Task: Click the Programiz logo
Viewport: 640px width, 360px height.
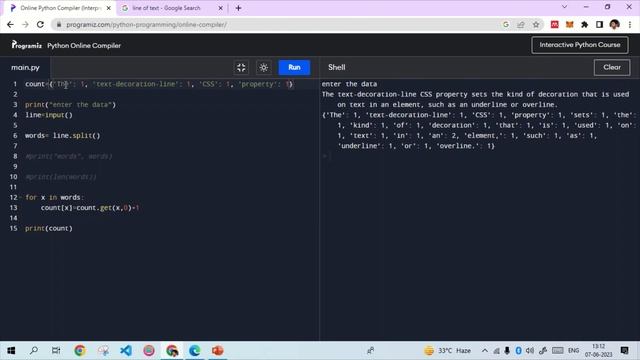Action: (27, 45)
